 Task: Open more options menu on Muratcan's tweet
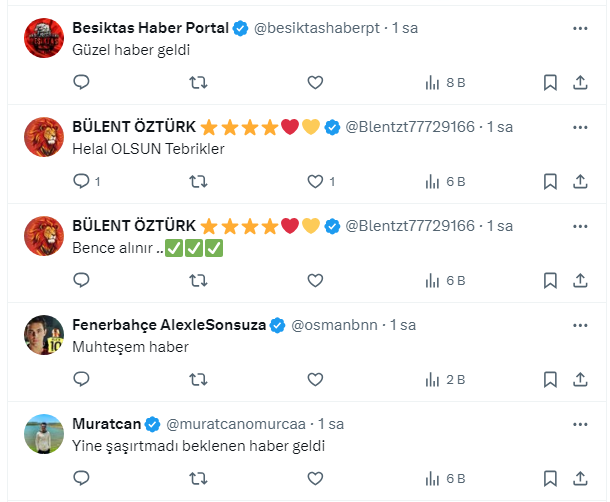pyautogui.click(x=580, y=424)
